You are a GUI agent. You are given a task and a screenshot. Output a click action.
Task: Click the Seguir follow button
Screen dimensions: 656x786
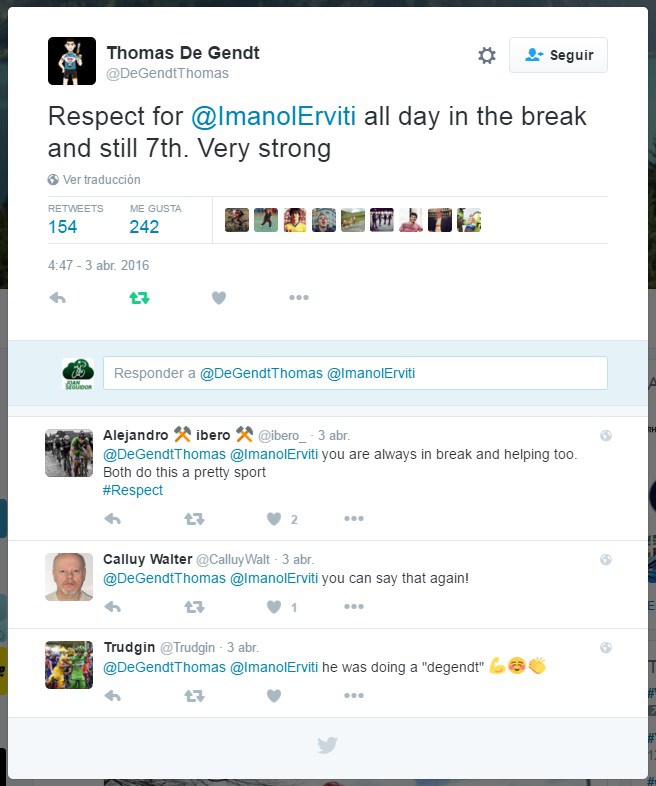pos(558,56)
